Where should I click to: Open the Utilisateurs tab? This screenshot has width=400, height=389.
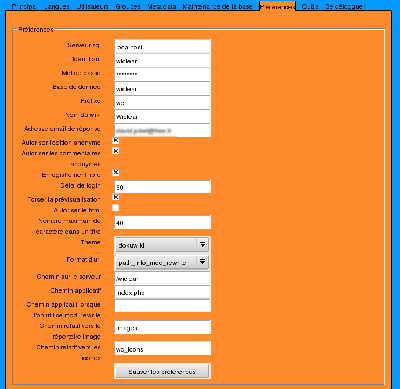(92, 6)
